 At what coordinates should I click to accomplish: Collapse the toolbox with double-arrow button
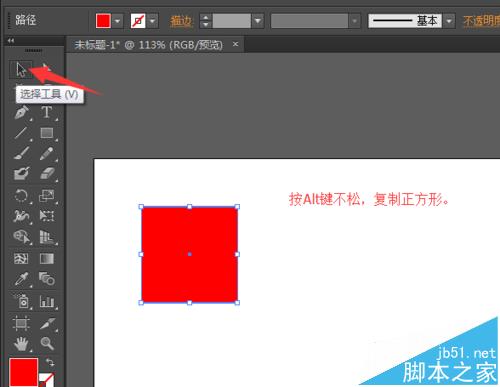click(x=11, y=40)
